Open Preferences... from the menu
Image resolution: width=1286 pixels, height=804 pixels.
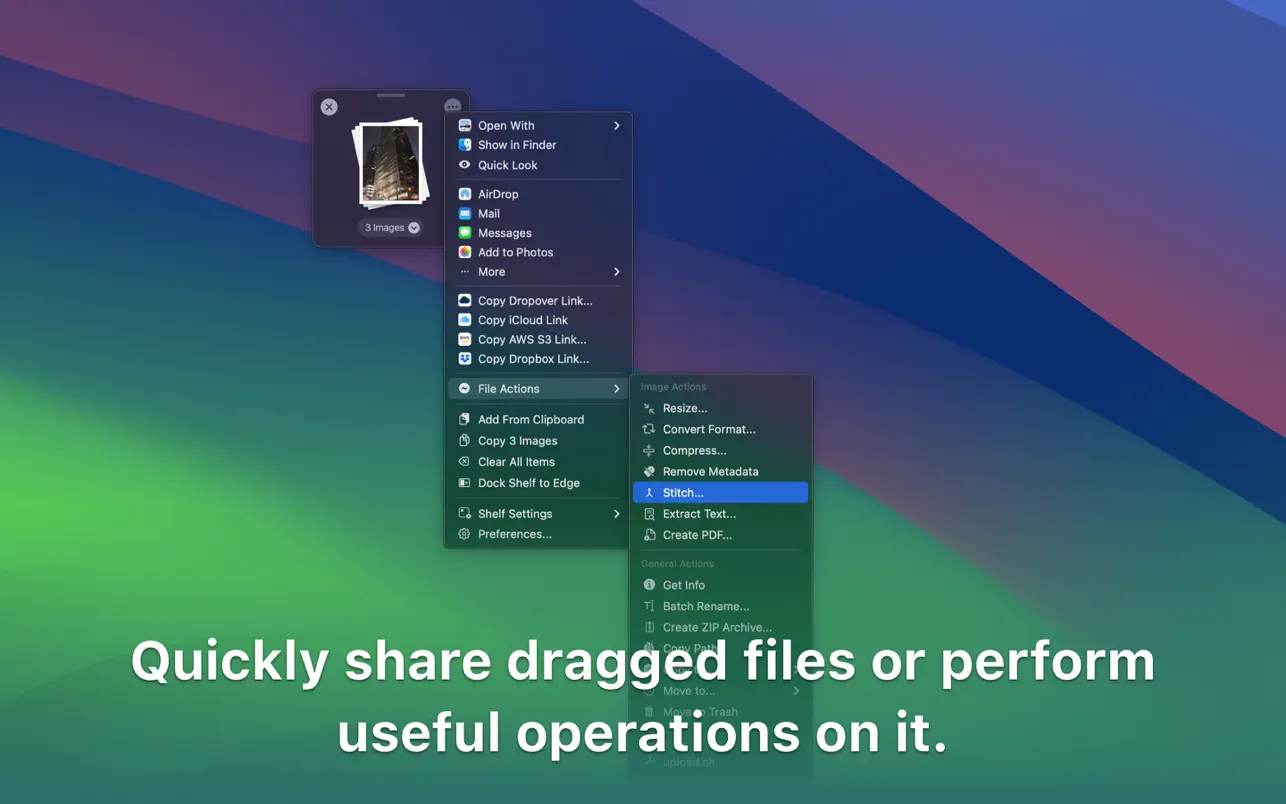(x=514, y=534)
